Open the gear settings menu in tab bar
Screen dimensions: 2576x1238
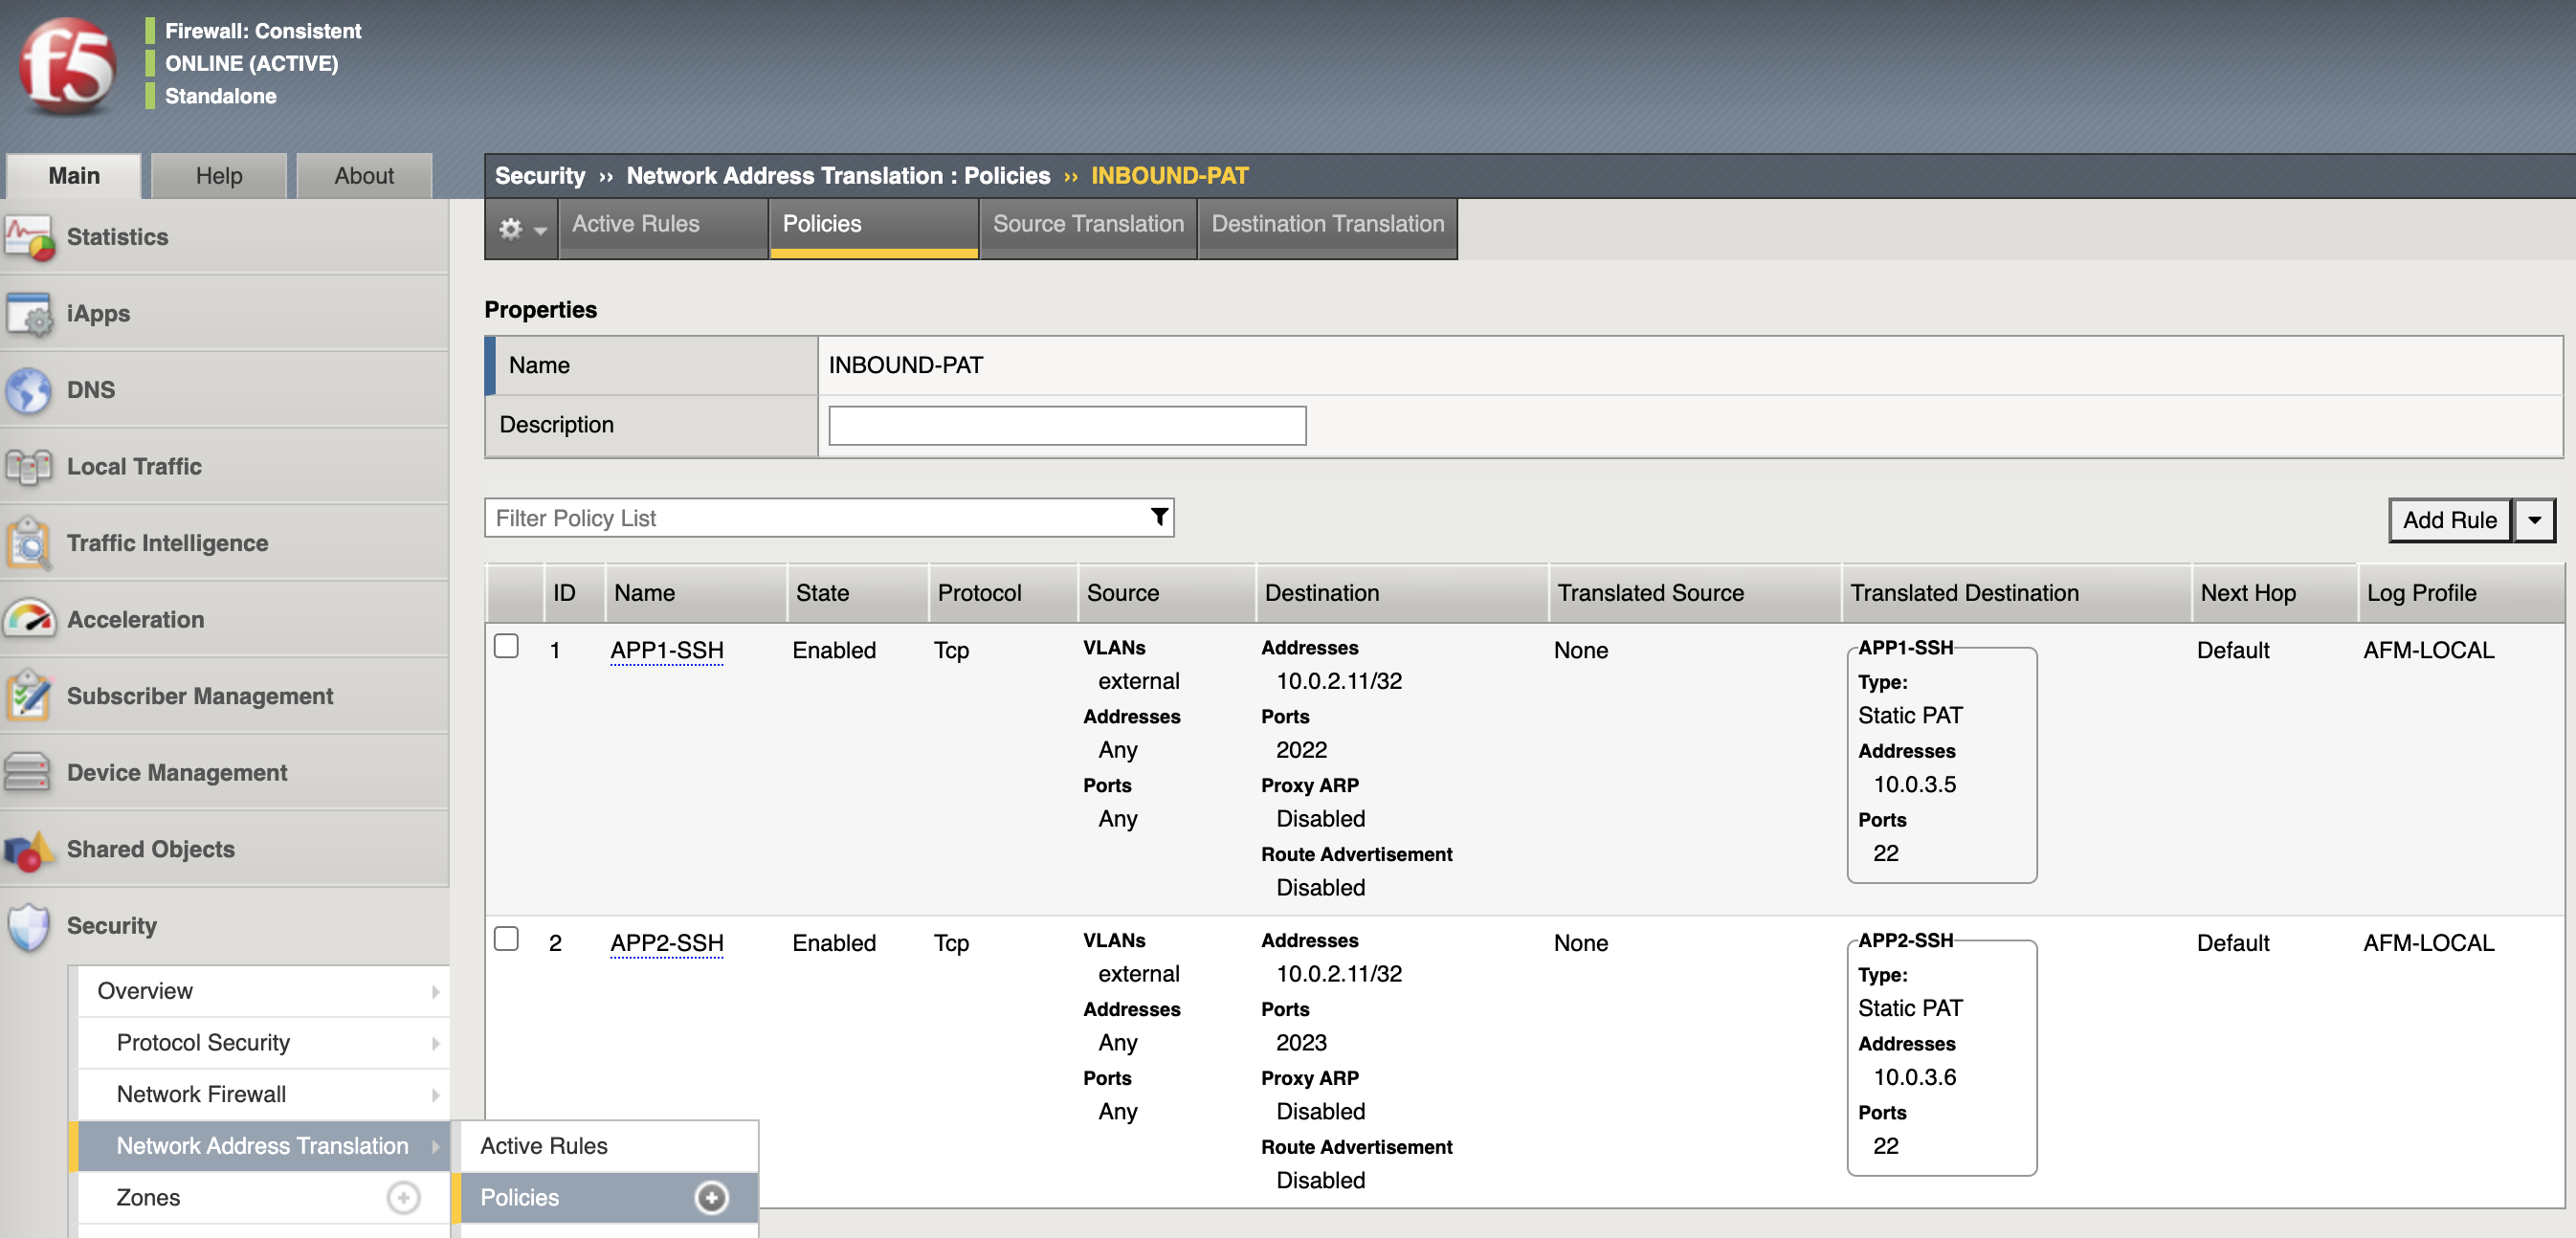pyautogui.click(x=522, y=229)
